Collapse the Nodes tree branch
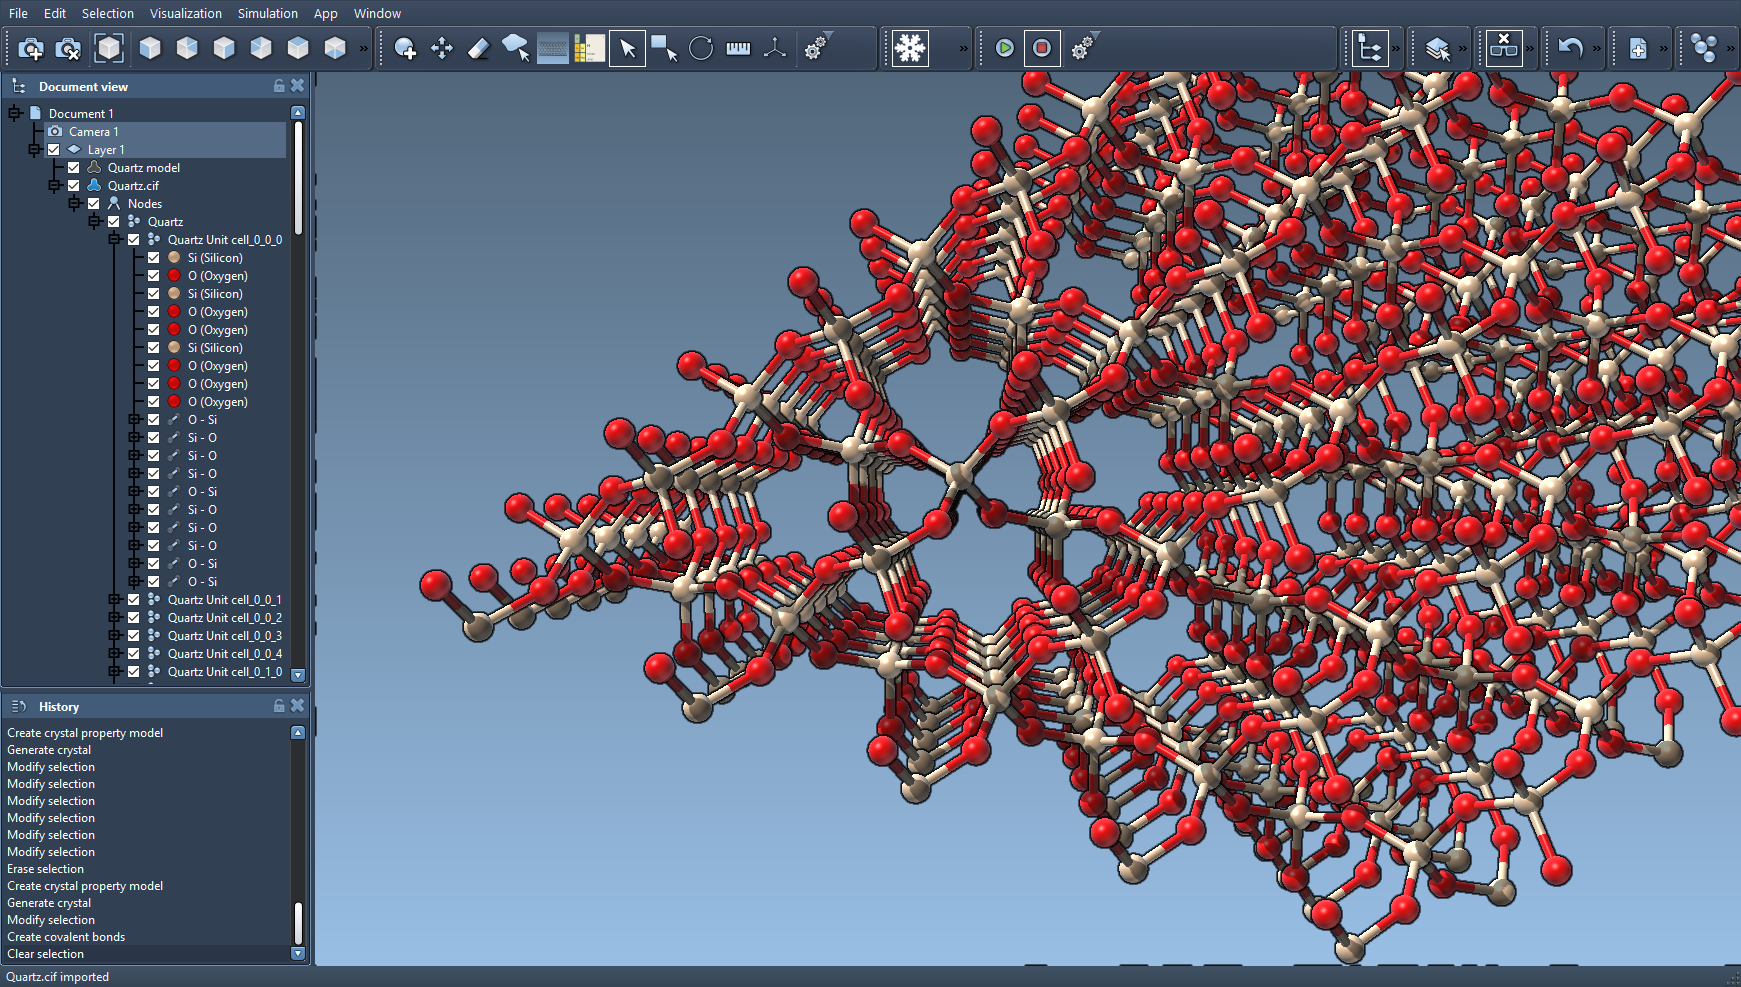Image resolution: width=1741 pixels, height=987 pixels. tap(75, 204)
